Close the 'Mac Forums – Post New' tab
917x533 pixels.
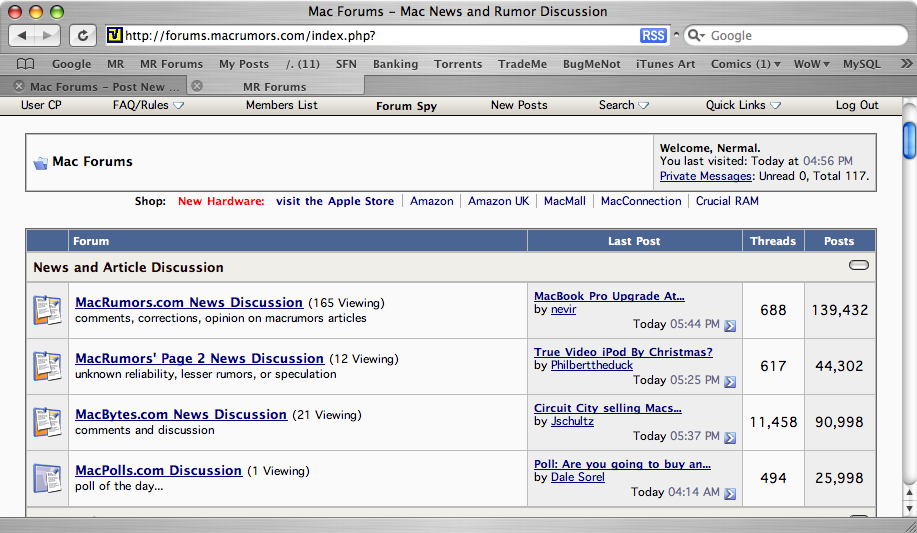click(19, 86)
